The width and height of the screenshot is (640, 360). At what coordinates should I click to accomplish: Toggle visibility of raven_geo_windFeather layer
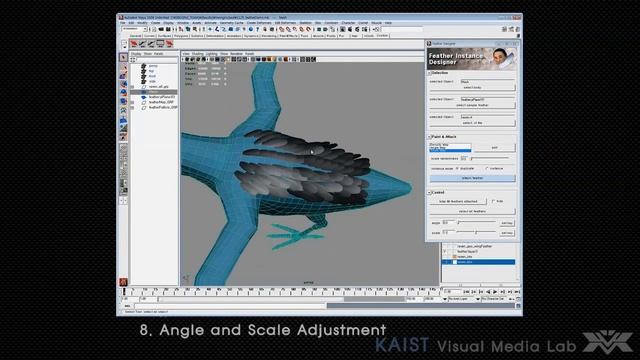click(445, 247)
